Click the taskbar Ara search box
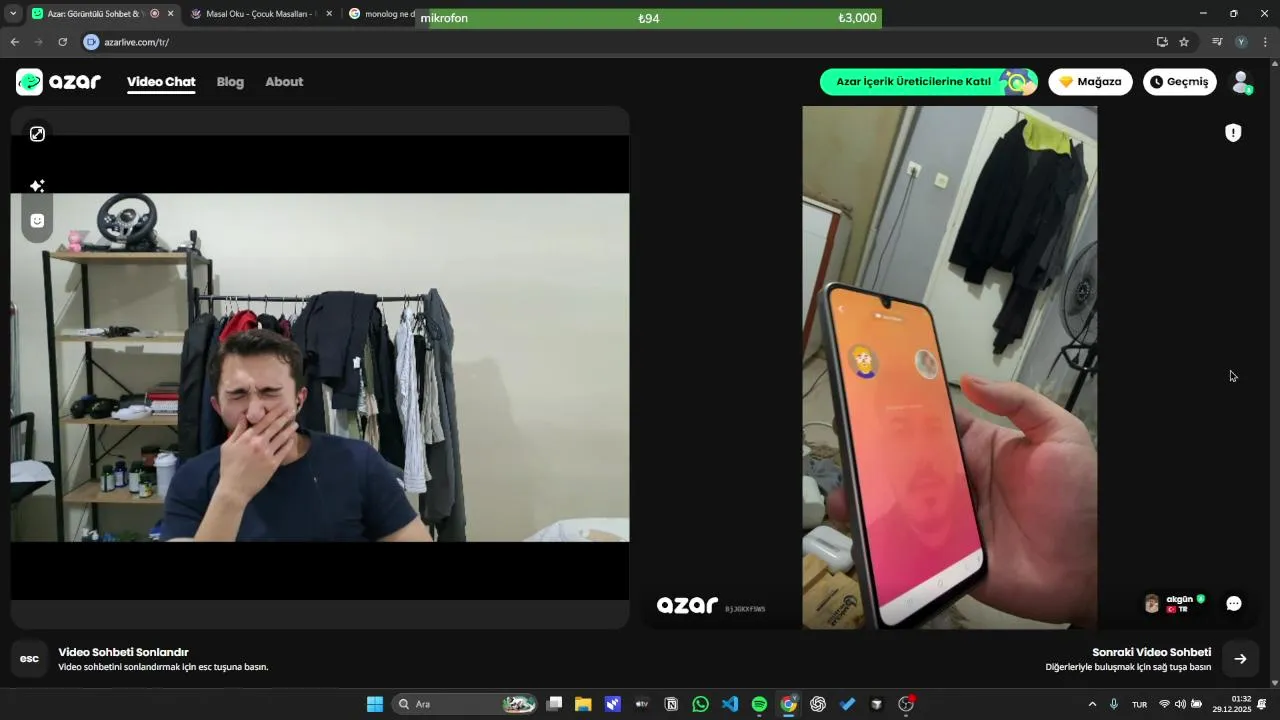This screenshot has height=720, width=1280. point(465,704)
